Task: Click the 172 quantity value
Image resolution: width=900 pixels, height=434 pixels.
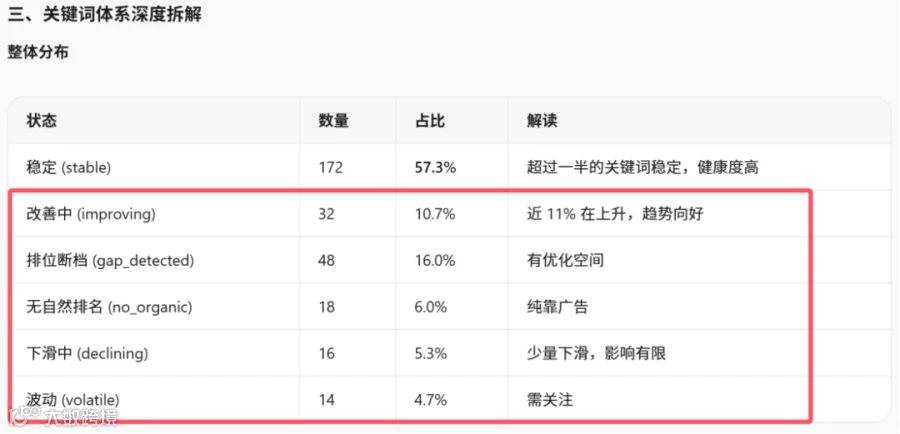Action: coord(331,168)
